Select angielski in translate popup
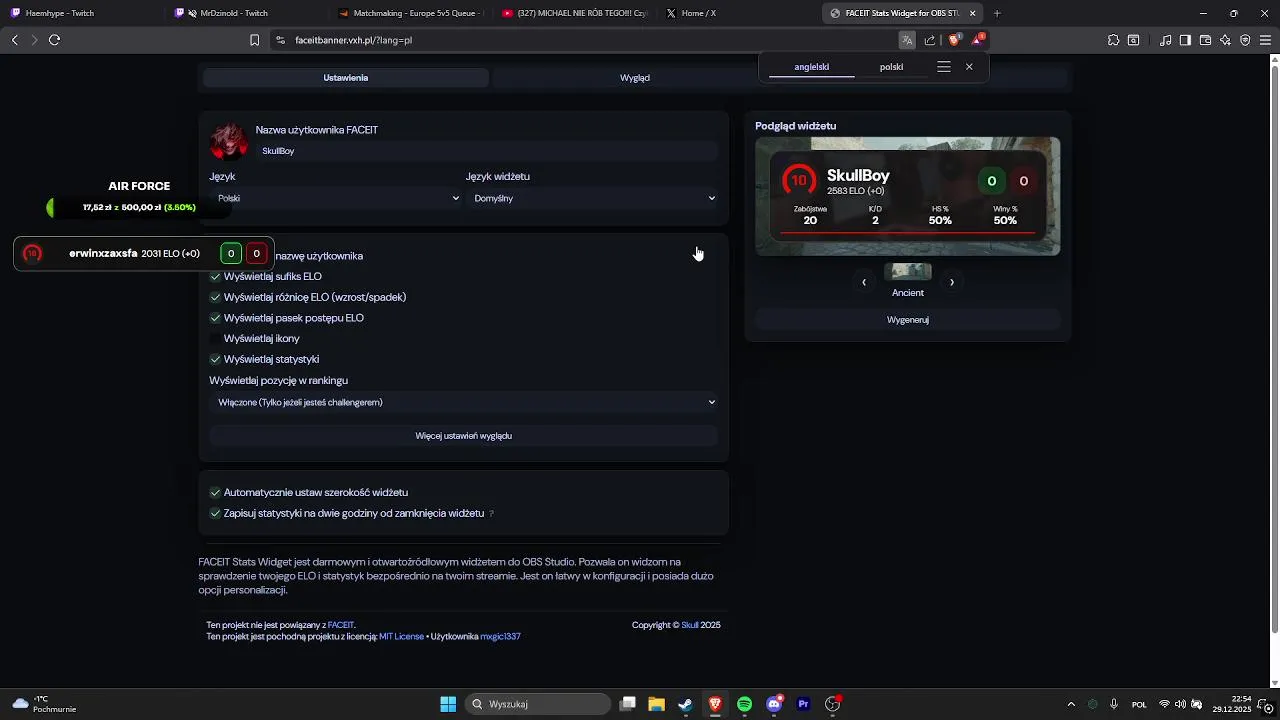1280x720 pixels. point(812,67)
